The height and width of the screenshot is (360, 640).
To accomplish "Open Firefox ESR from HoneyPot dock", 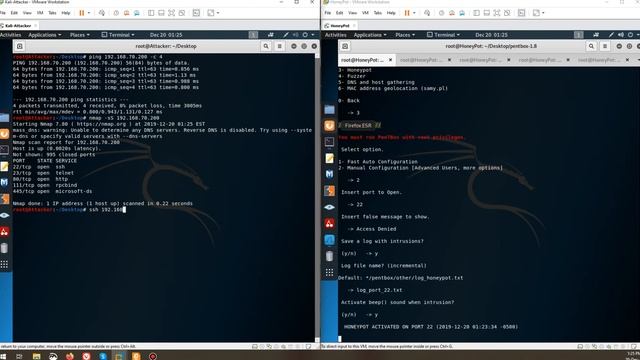I will [x=329, y=126].
